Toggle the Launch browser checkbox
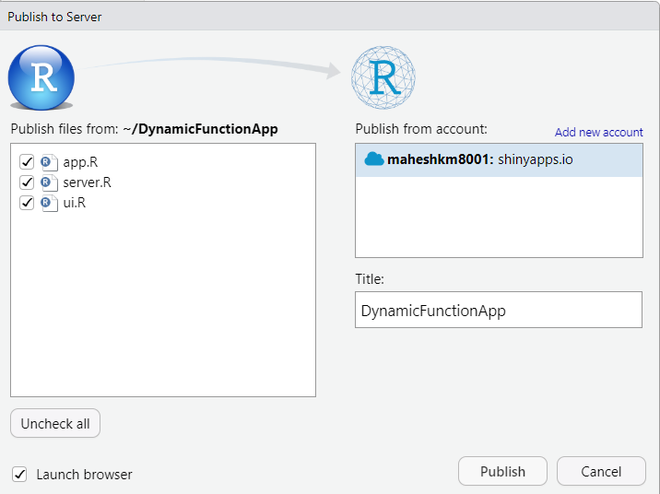The height and width of the screenshot is (494, 660). coord(19,474)
